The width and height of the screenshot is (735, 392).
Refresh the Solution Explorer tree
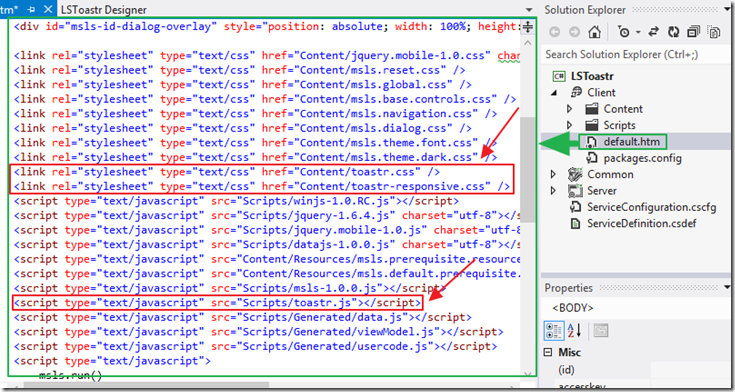point(674,32)
